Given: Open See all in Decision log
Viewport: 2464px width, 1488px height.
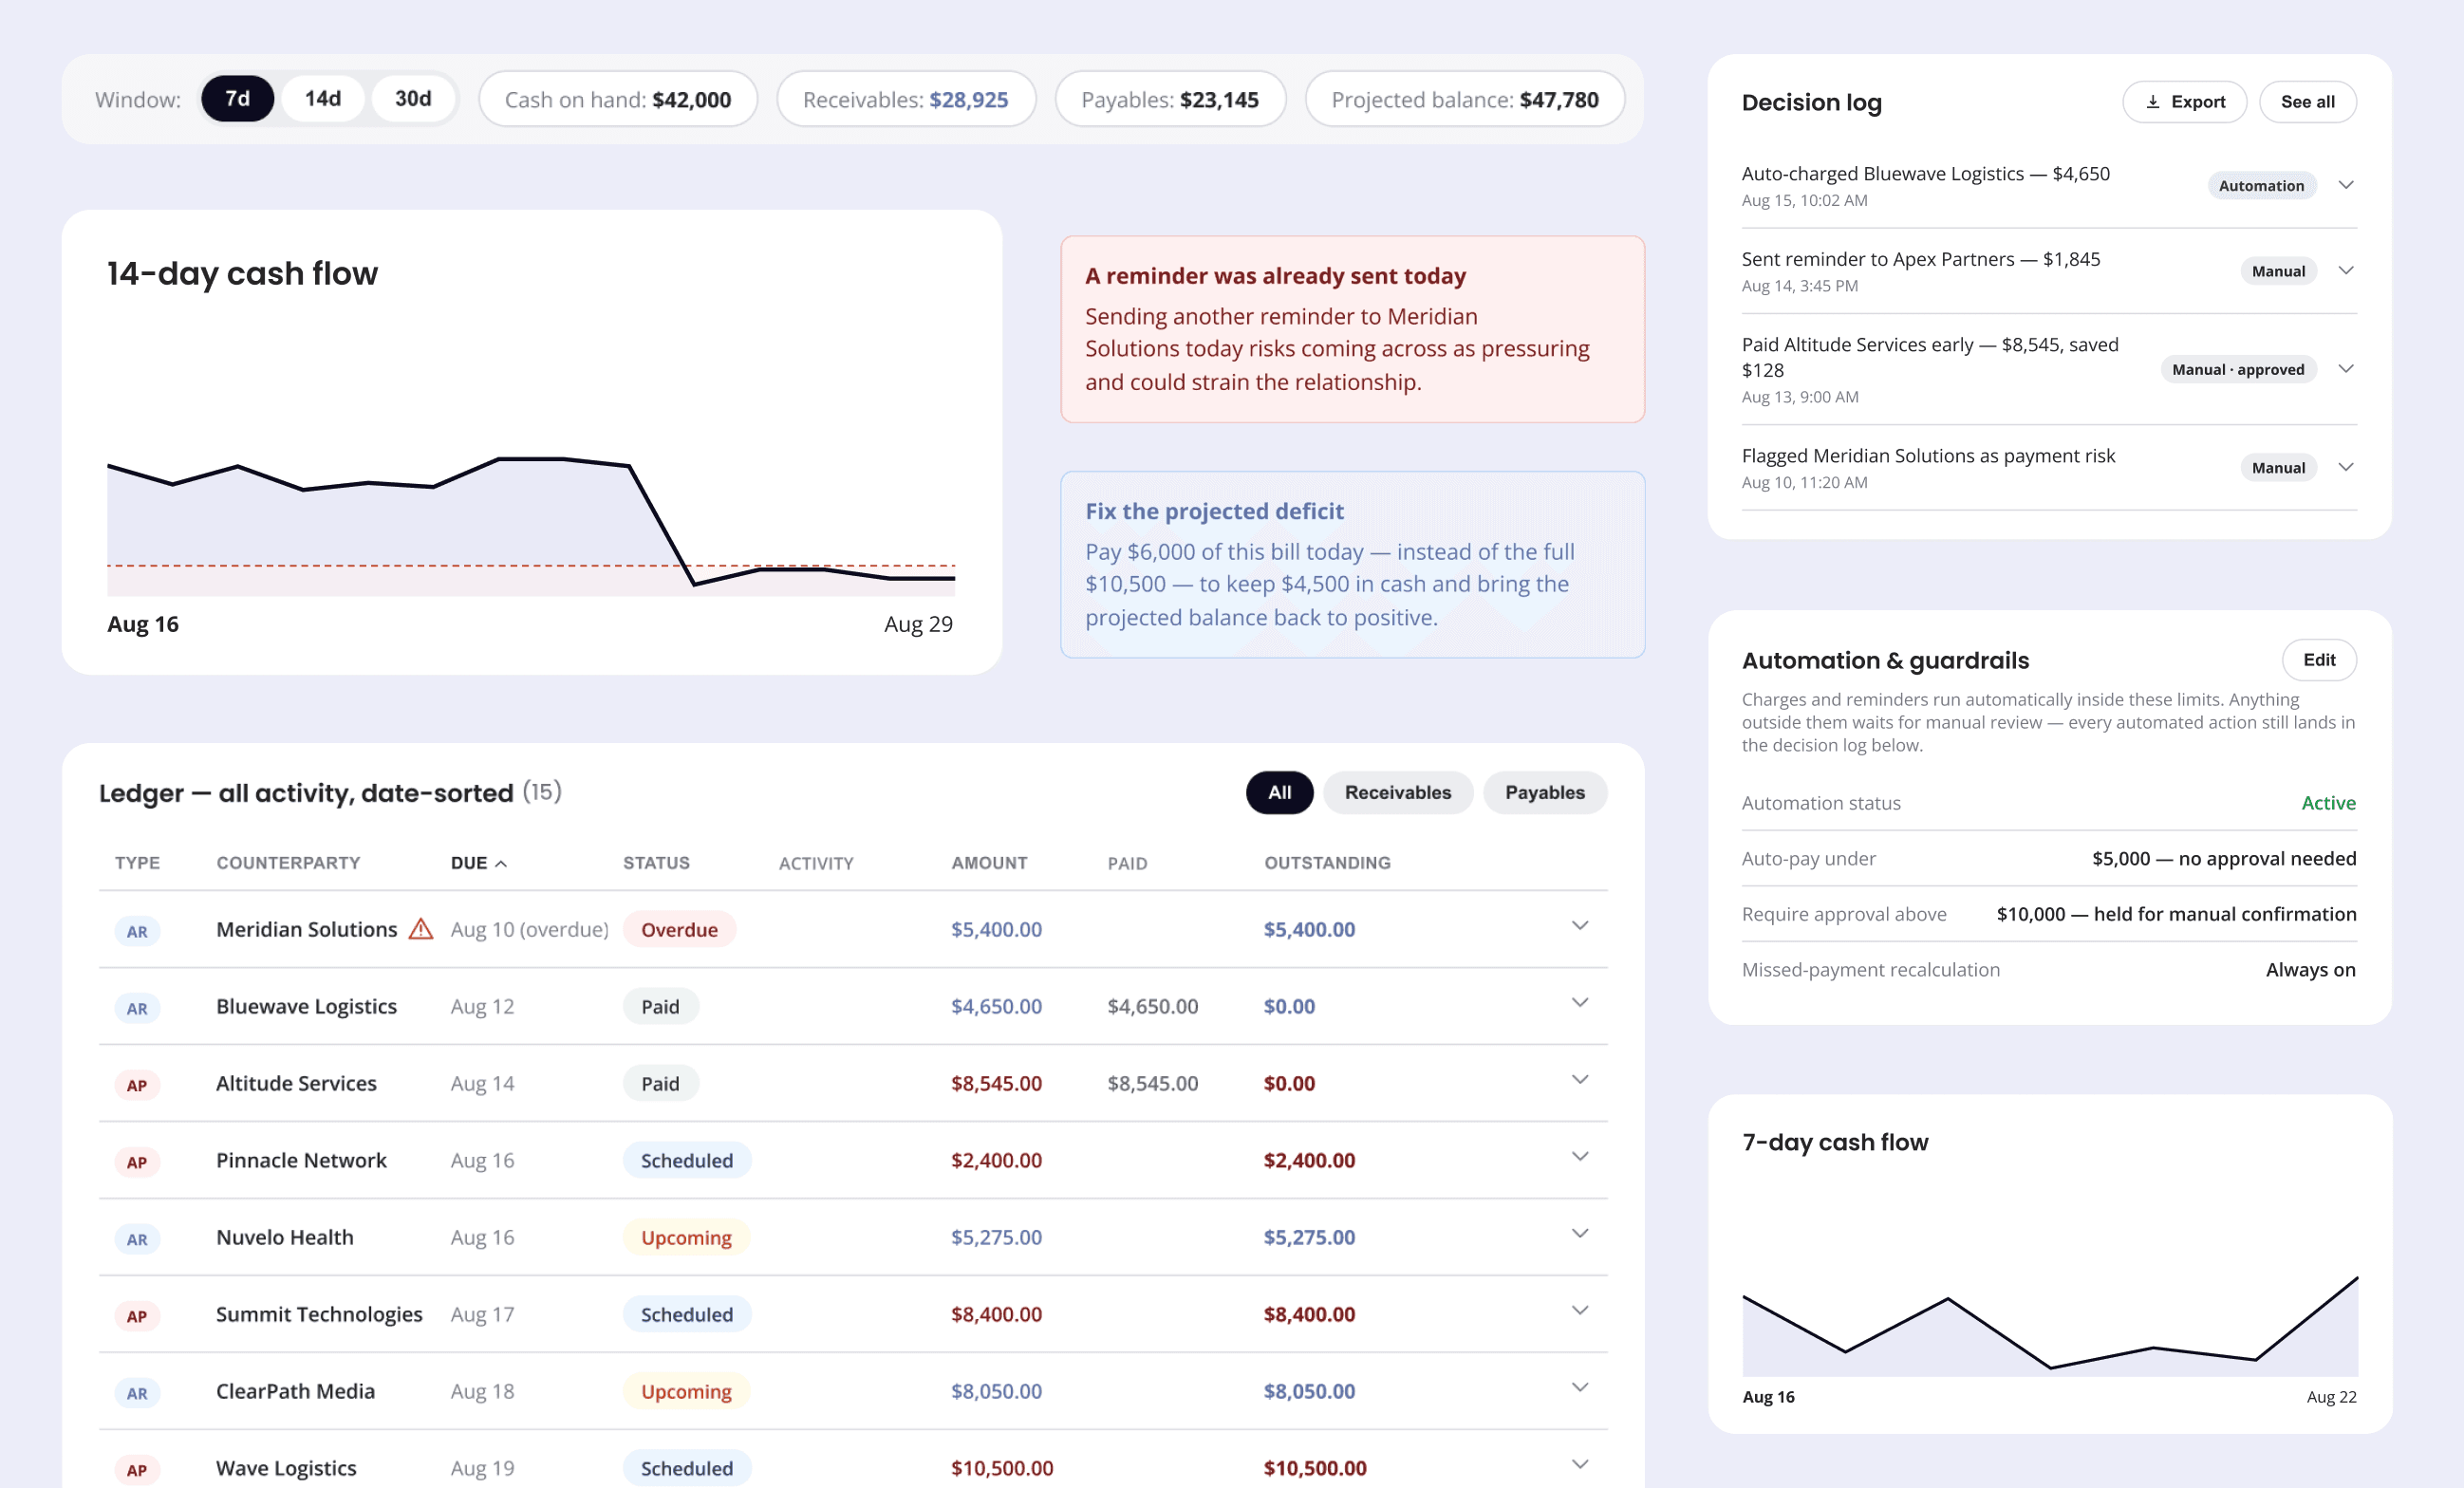Looking at the screenshot, I should coord(2307,102).
